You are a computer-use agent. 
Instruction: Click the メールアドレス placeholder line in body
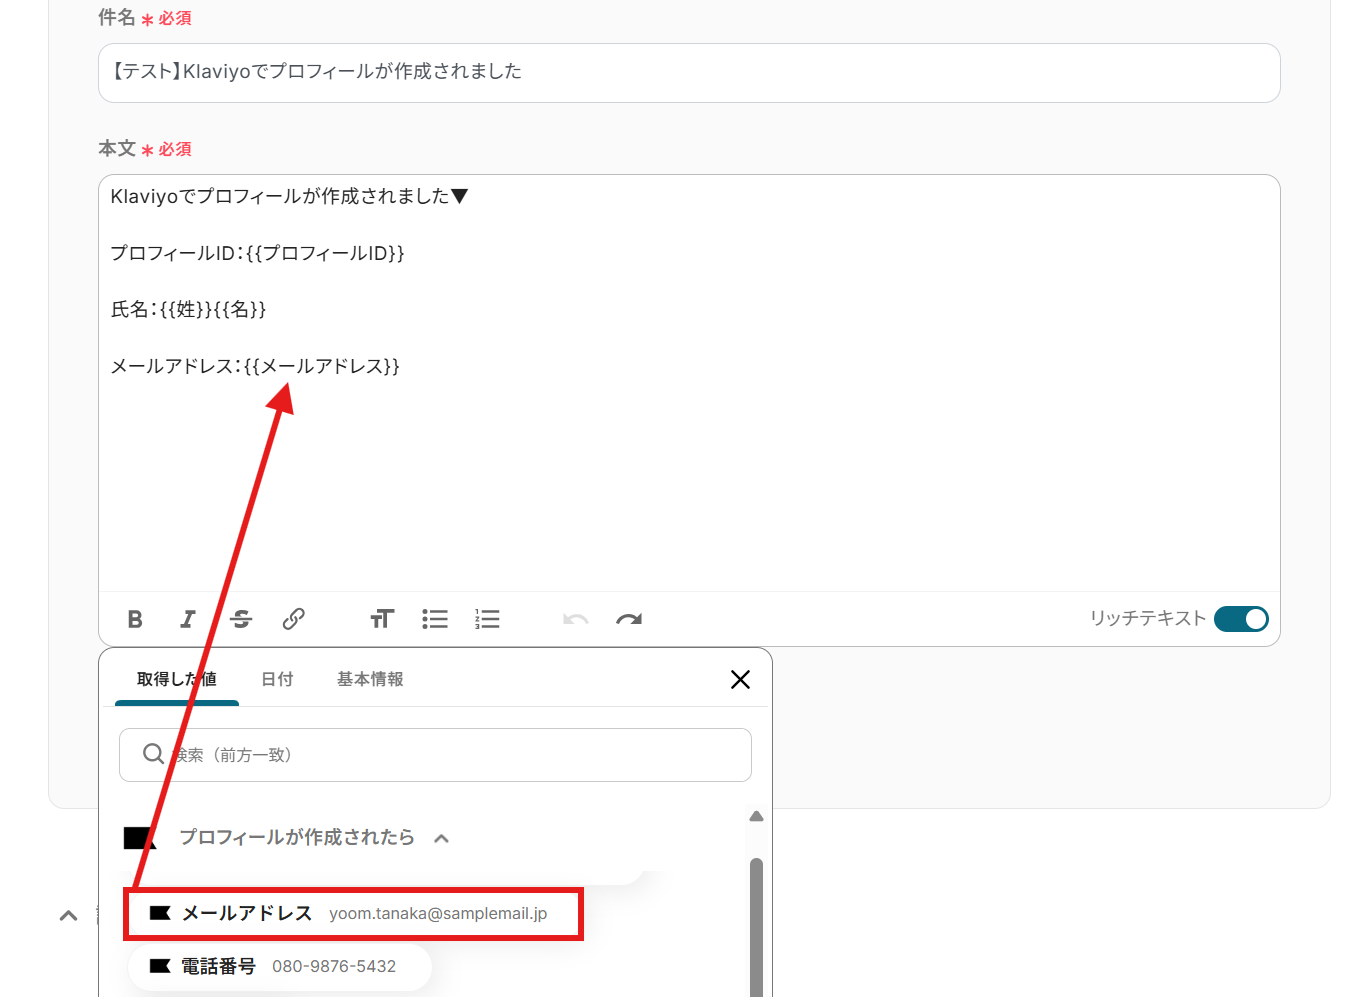[255, 366]
